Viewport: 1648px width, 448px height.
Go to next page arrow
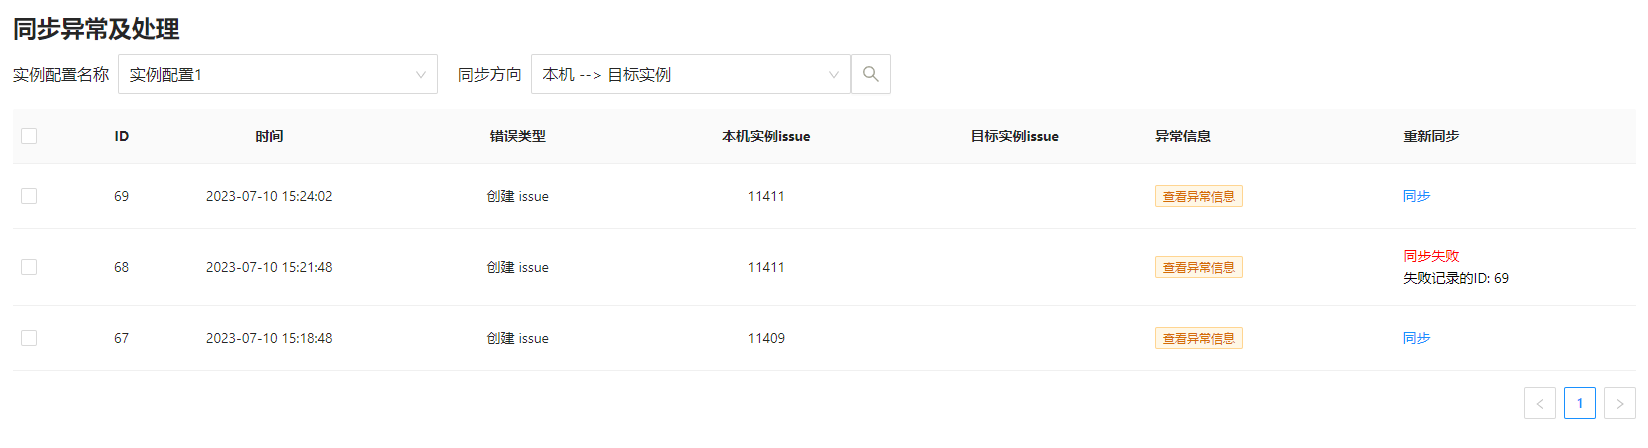click(1619, 403)
